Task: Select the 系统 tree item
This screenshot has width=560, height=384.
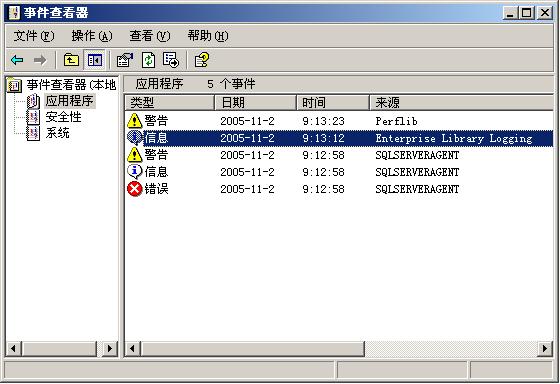Action: [x=57, y=133]
